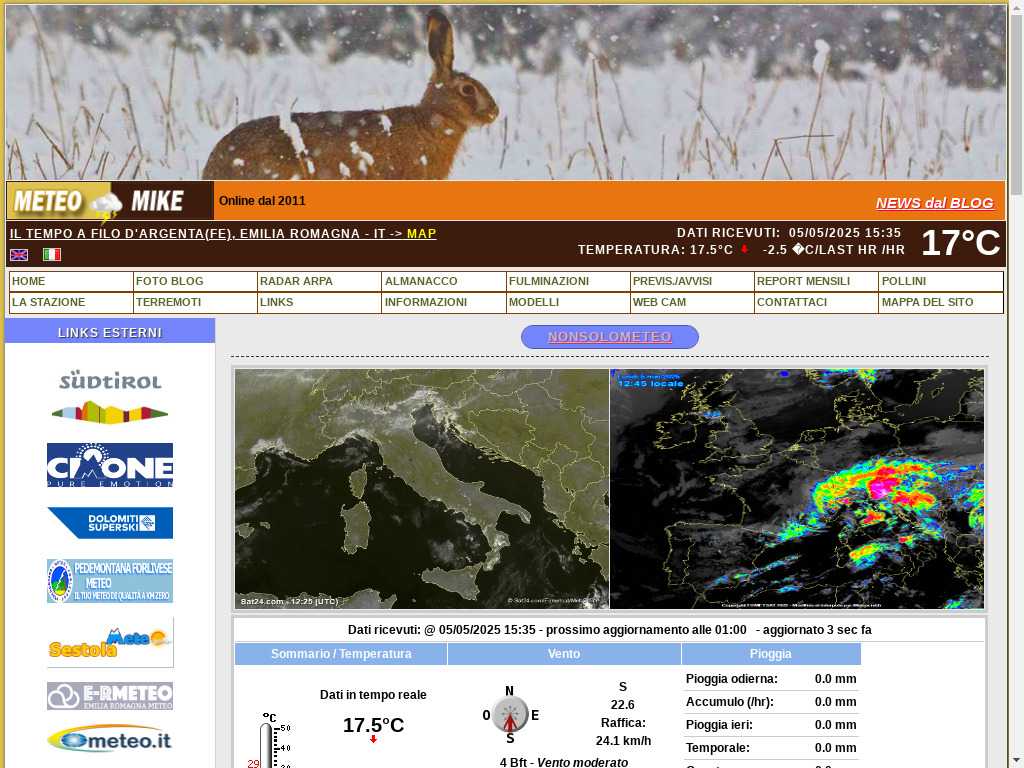Click the Meteo Mike logo
Screen dimensions: 1024x768
pyautogui.click(x=110, y=201)
